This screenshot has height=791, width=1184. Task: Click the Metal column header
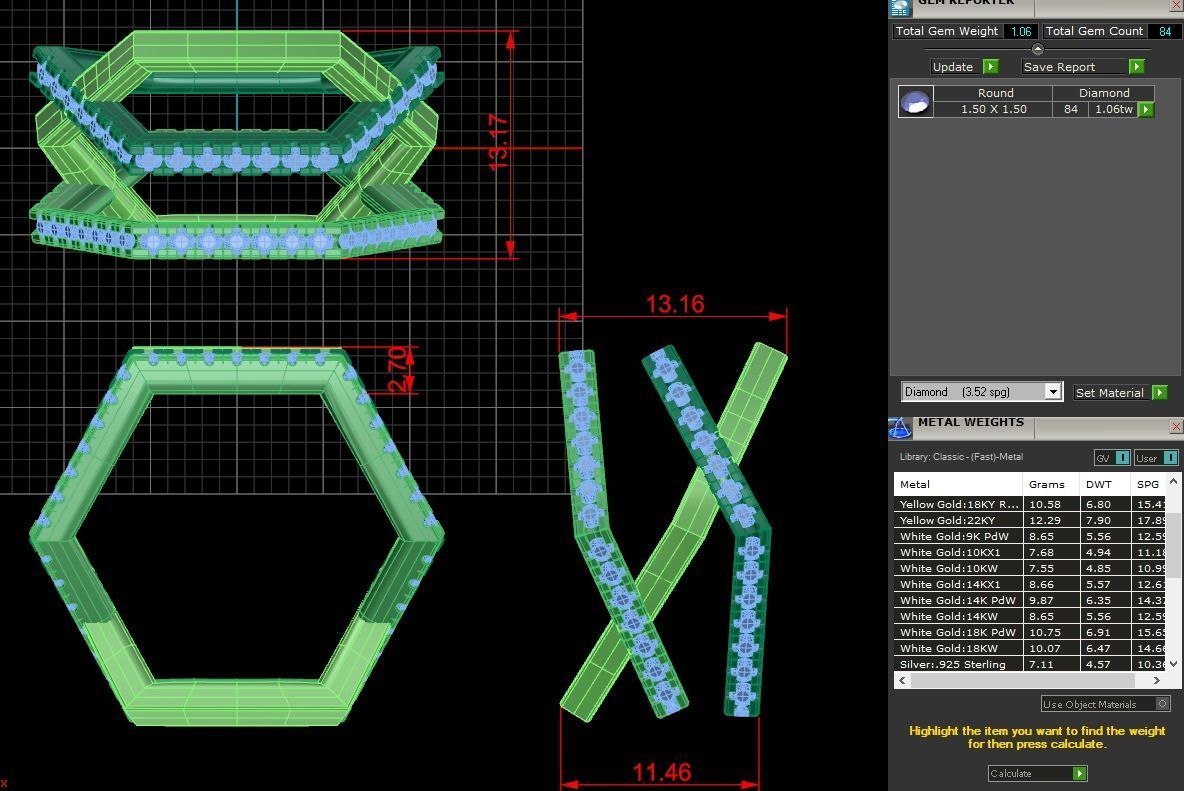pyautogui.click(x=958, y=484)
